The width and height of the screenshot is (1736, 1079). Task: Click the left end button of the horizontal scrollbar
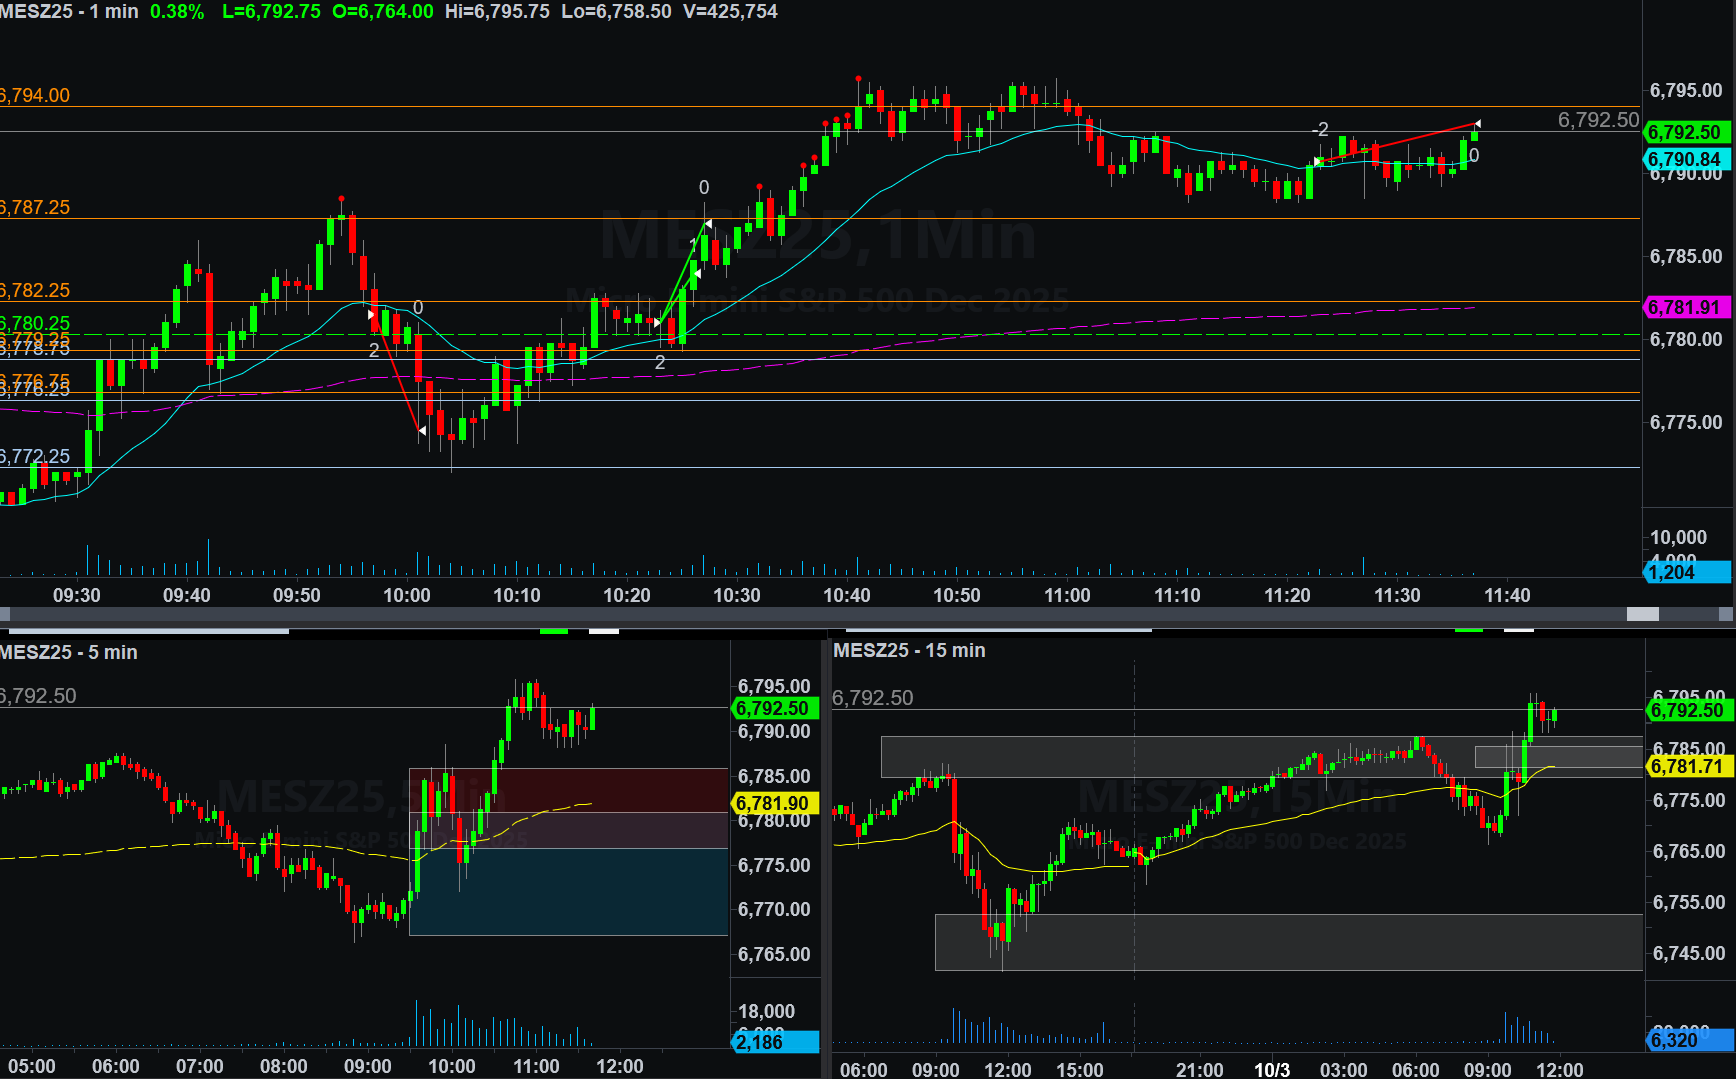point(5,614)
